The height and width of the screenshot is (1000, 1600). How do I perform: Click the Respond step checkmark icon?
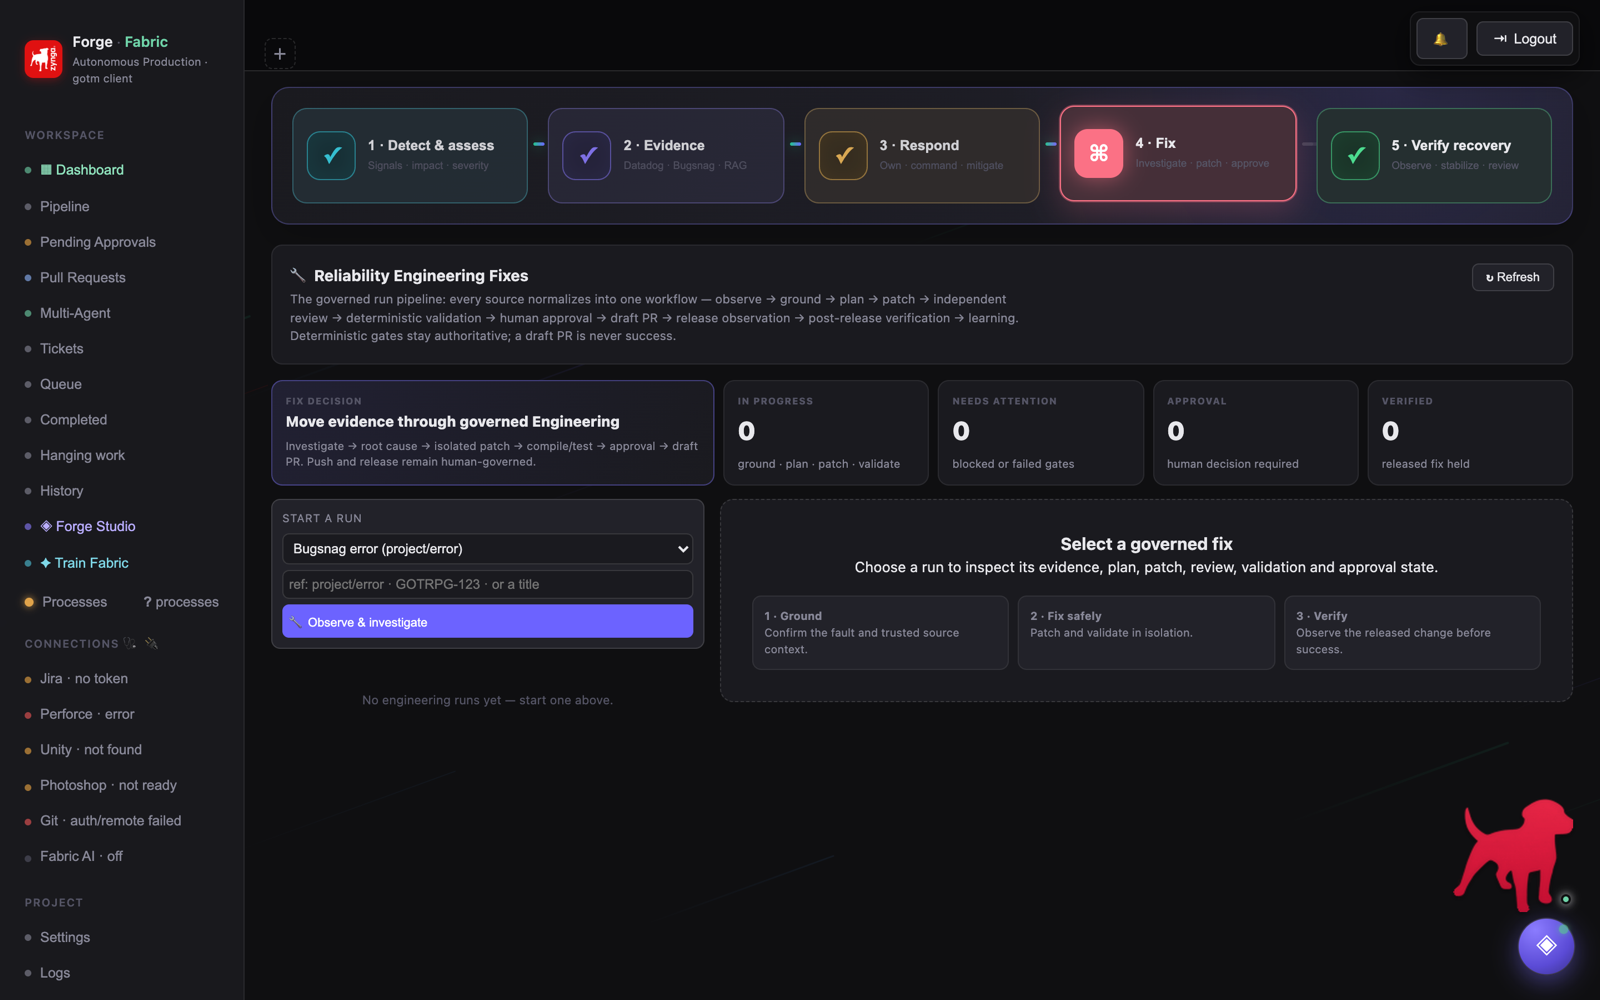click(x=843, y=155)
